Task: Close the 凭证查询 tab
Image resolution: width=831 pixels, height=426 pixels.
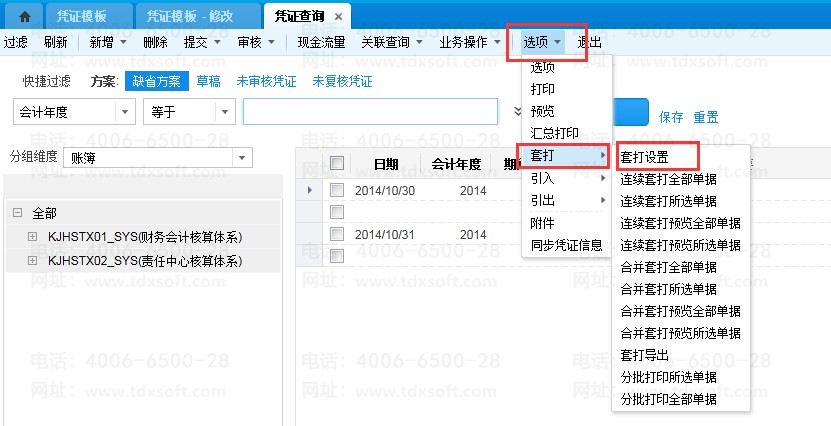Action: pos(338,17)
